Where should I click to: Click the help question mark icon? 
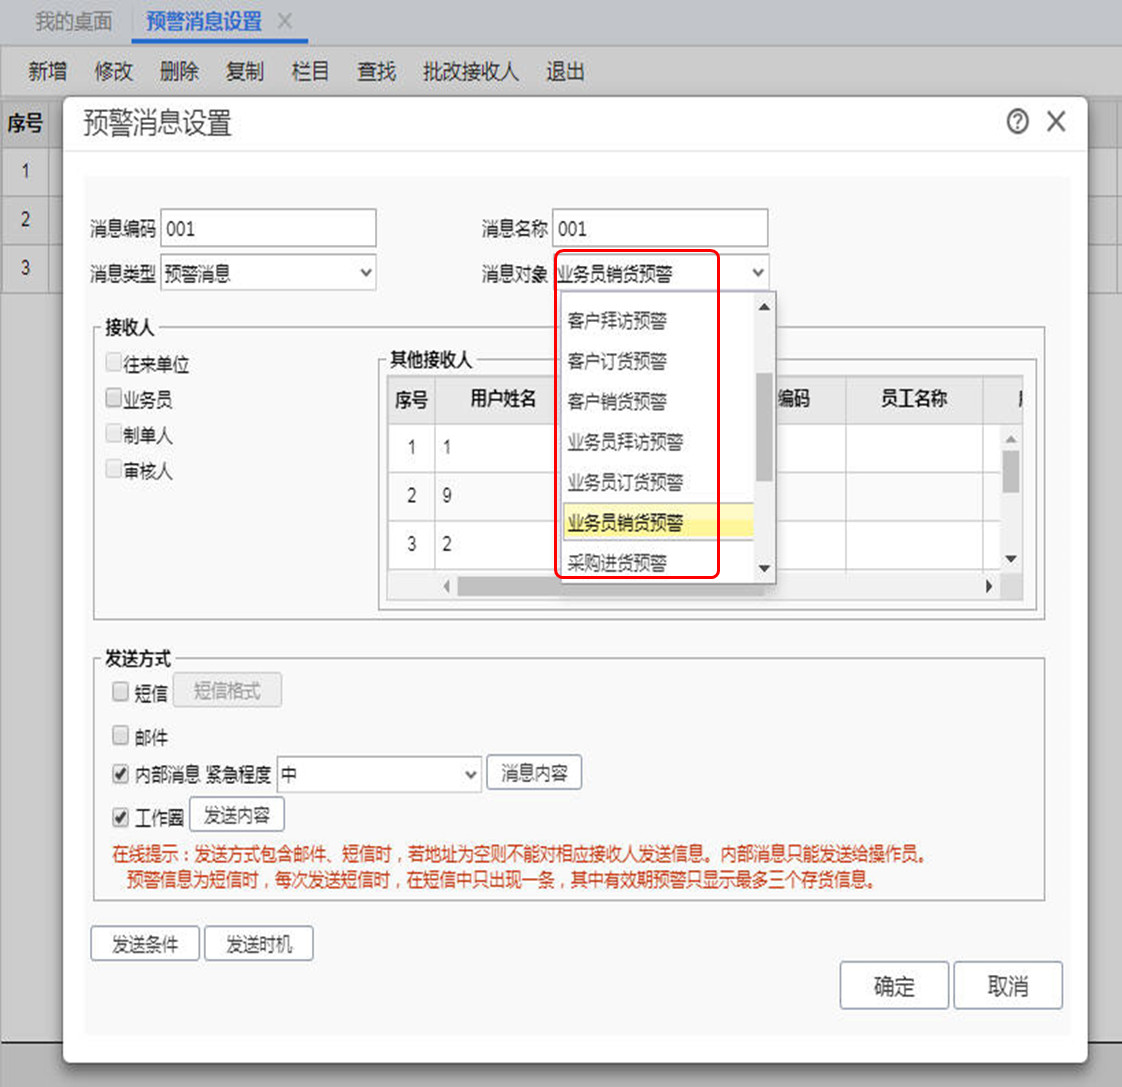(1017, 122)
